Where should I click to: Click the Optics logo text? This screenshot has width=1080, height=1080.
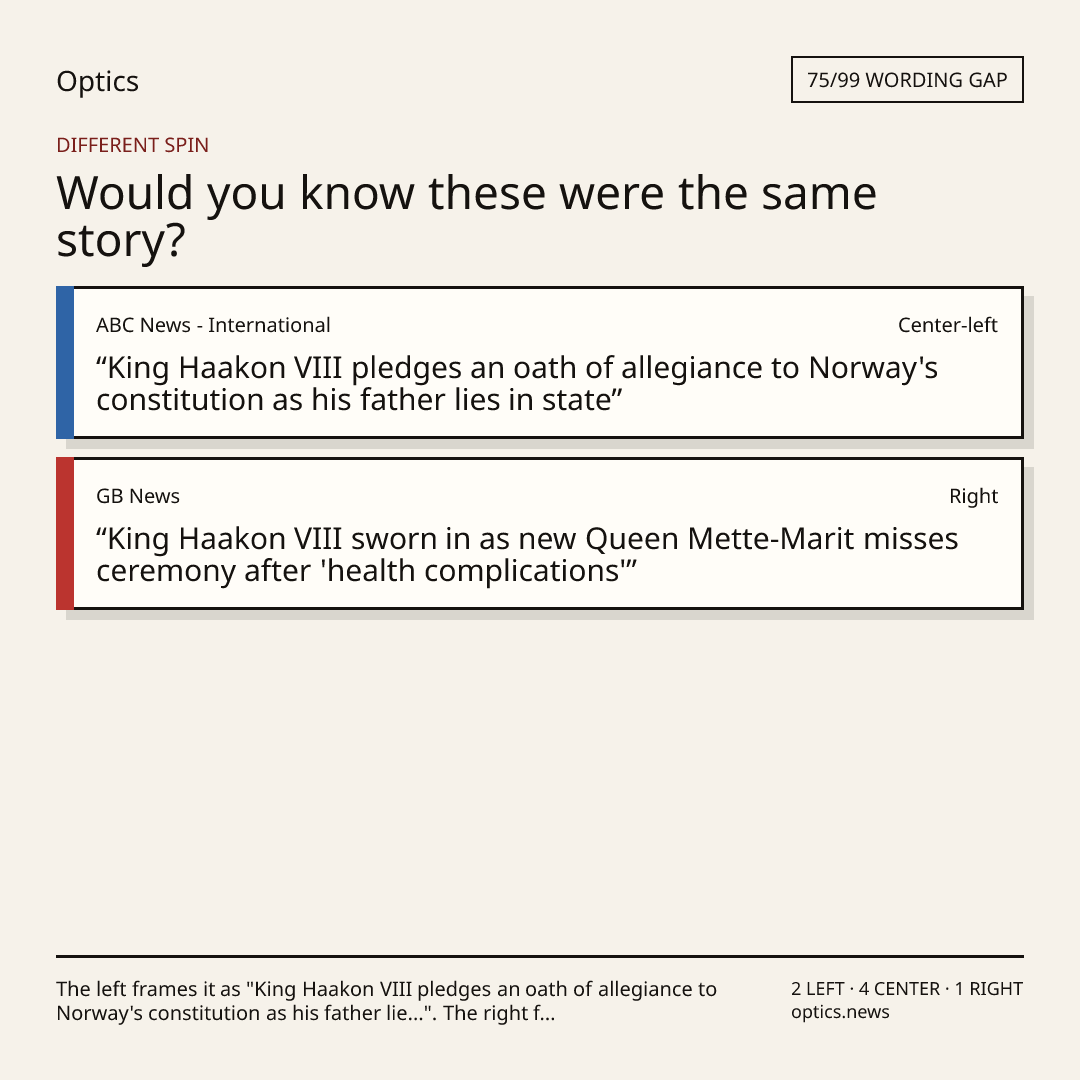tap(97, 81)
